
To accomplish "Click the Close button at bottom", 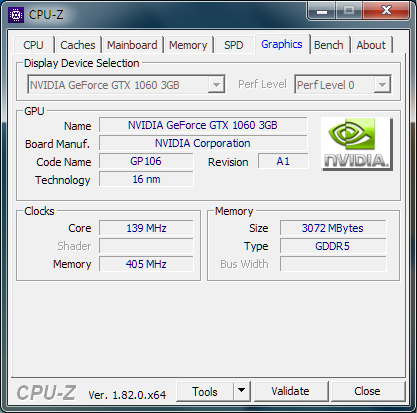I will click(x=367, y=391).
